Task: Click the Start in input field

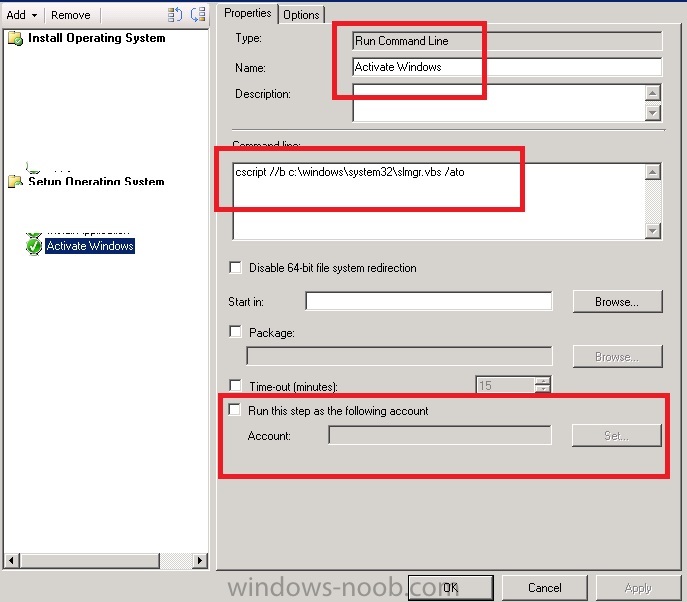Action: (x=429, y=301)
